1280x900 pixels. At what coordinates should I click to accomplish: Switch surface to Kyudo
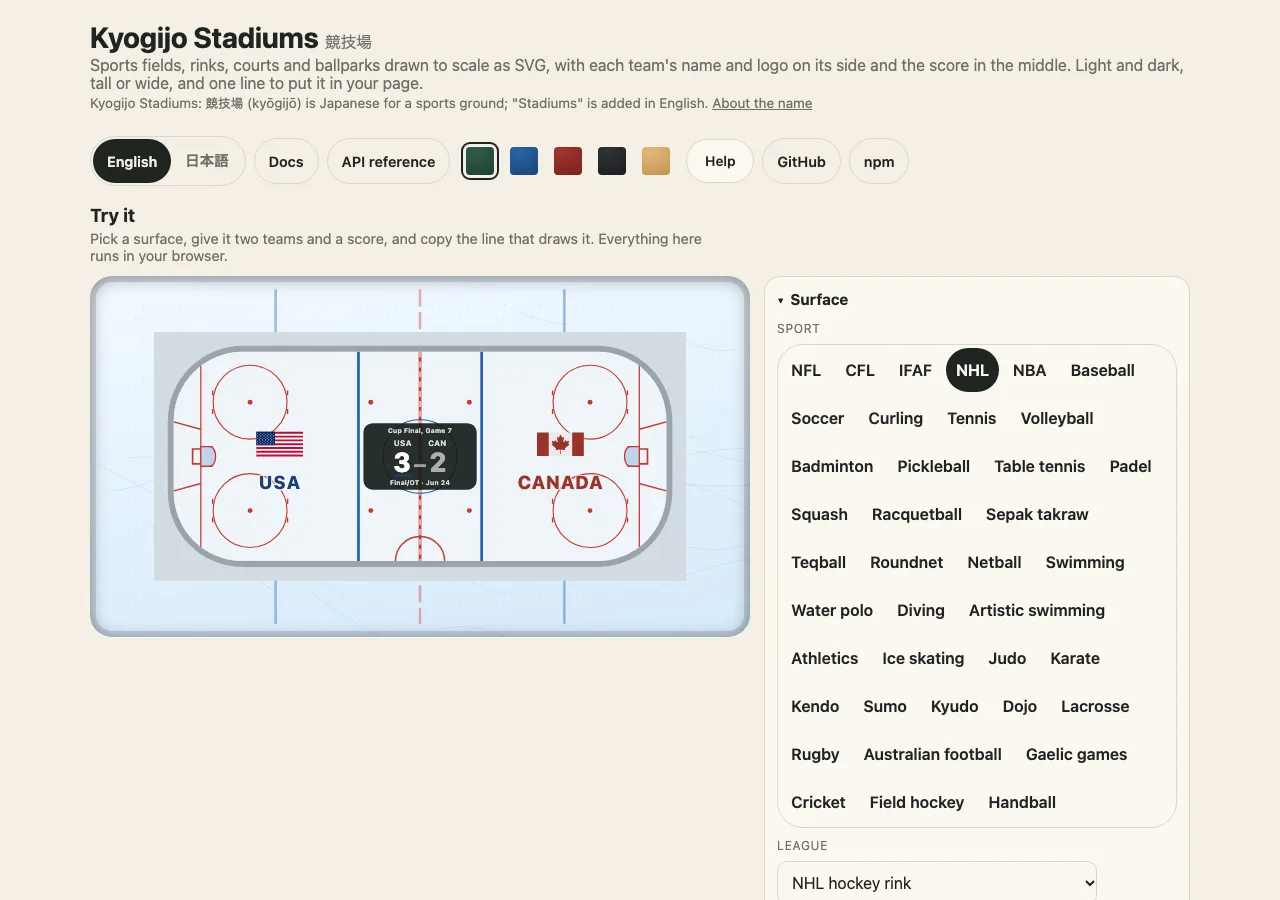click(x=955, y=706)
